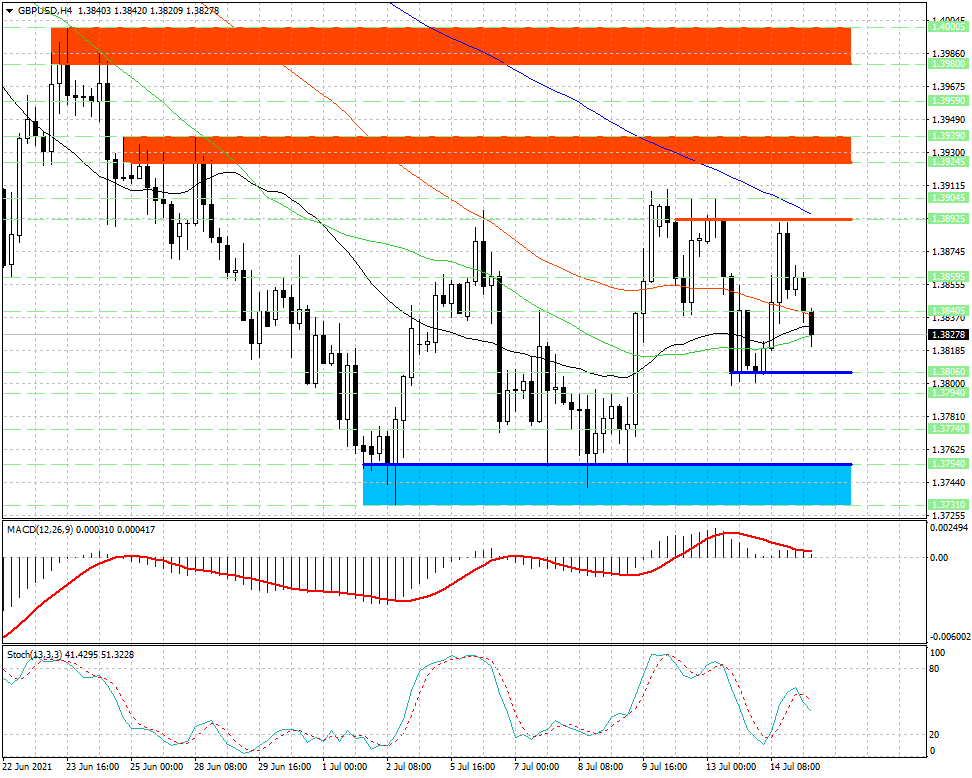Click the 2 Jul 08:00 time label
Image resolution: width=972 pixels, height=778 pixels.
(410, 767)
